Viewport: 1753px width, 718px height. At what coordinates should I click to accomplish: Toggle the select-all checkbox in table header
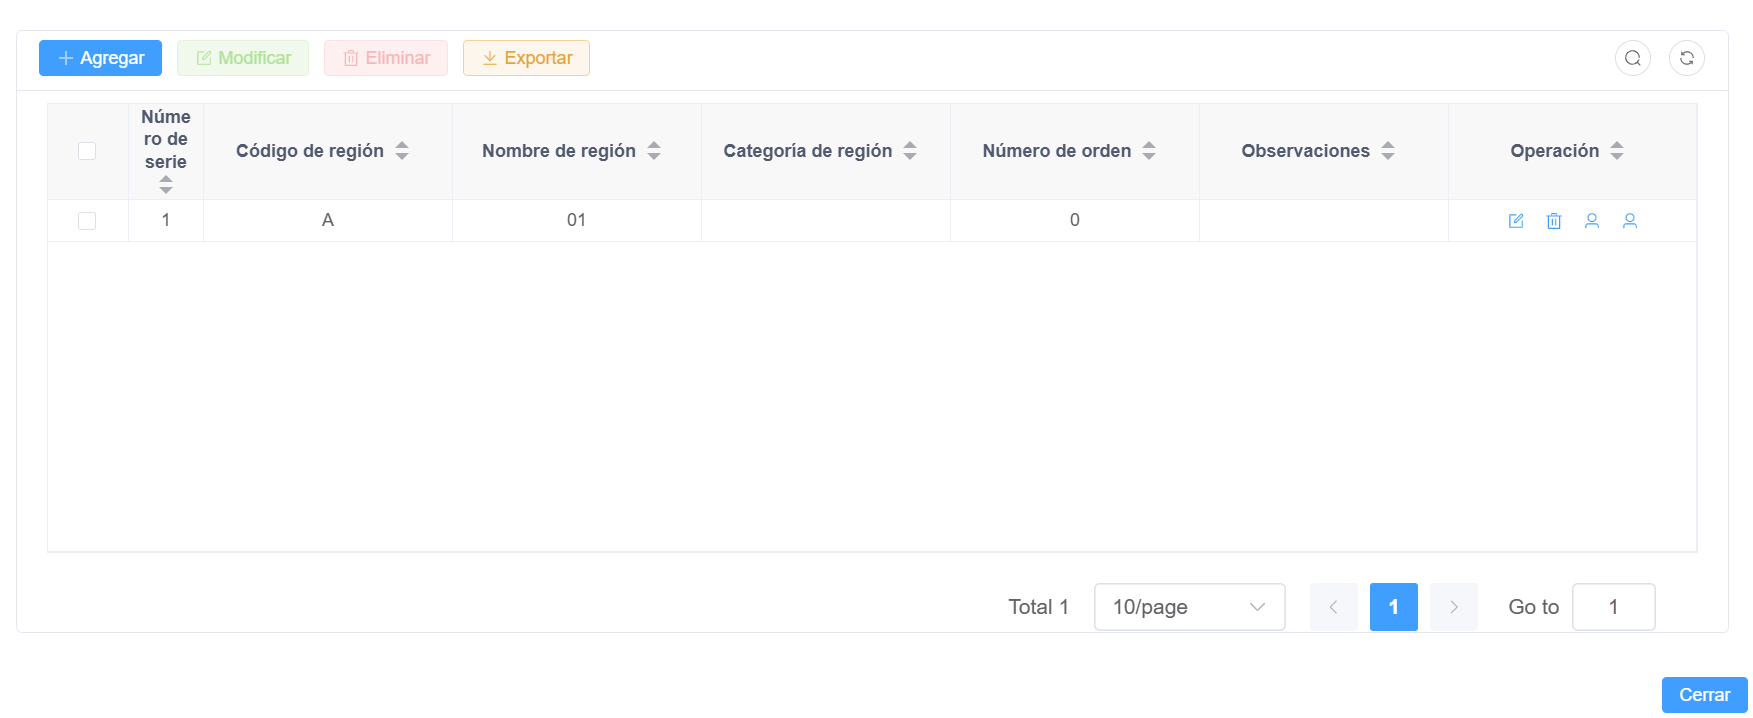87,151
